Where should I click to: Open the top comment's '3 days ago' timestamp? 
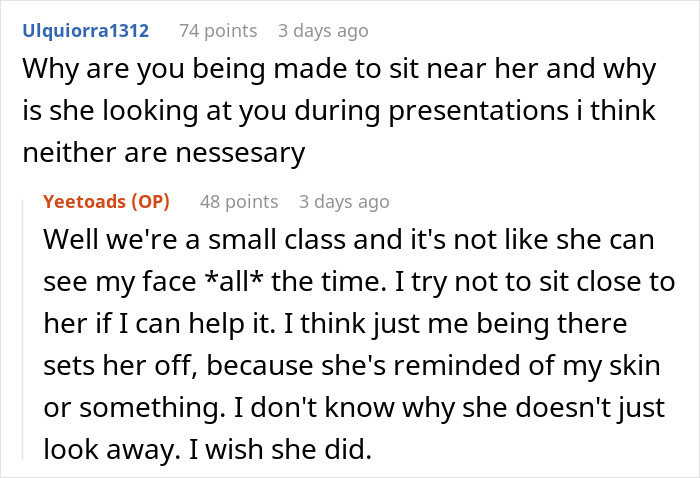click(x=323, y=31)
